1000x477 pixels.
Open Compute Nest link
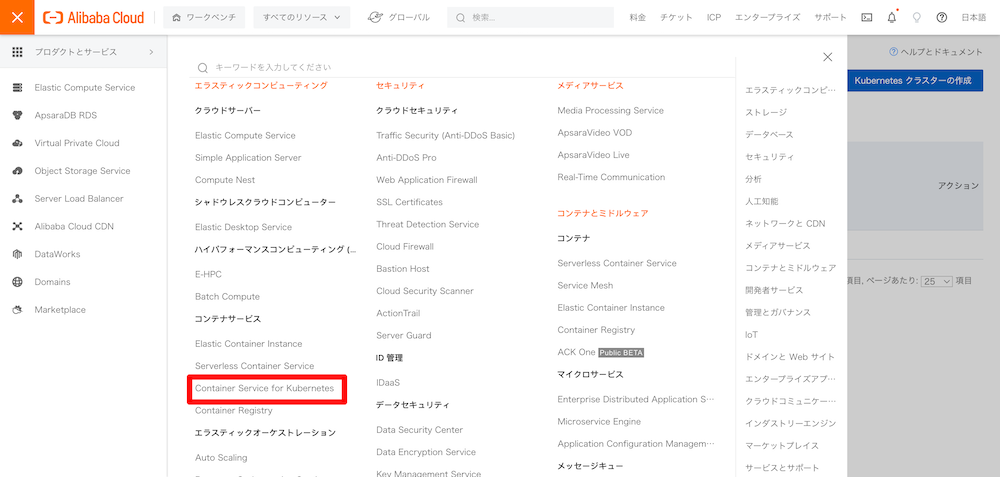[224, 180]
